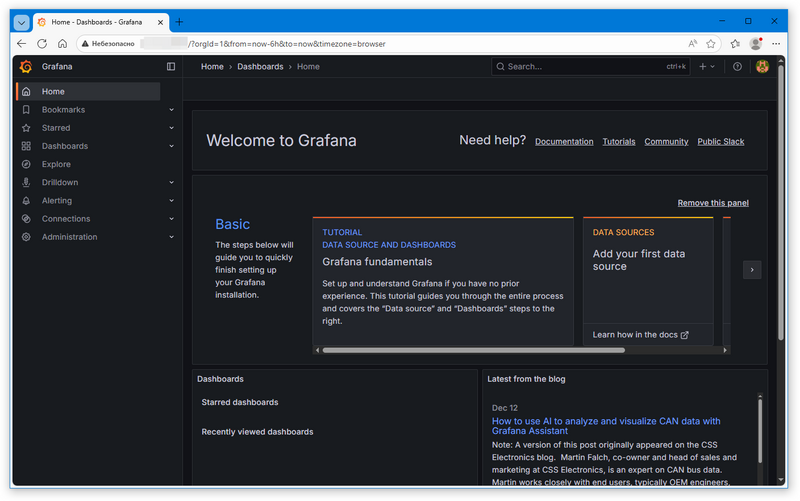Click the Drilldown icon in the sidebar

click(26, 182)
